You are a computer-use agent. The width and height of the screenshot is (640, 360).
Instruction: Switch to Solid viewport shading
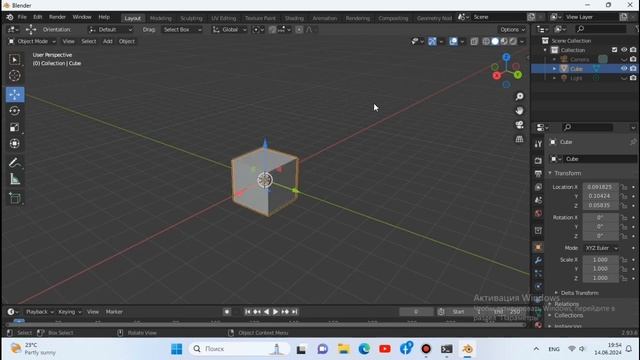point(495,41)
